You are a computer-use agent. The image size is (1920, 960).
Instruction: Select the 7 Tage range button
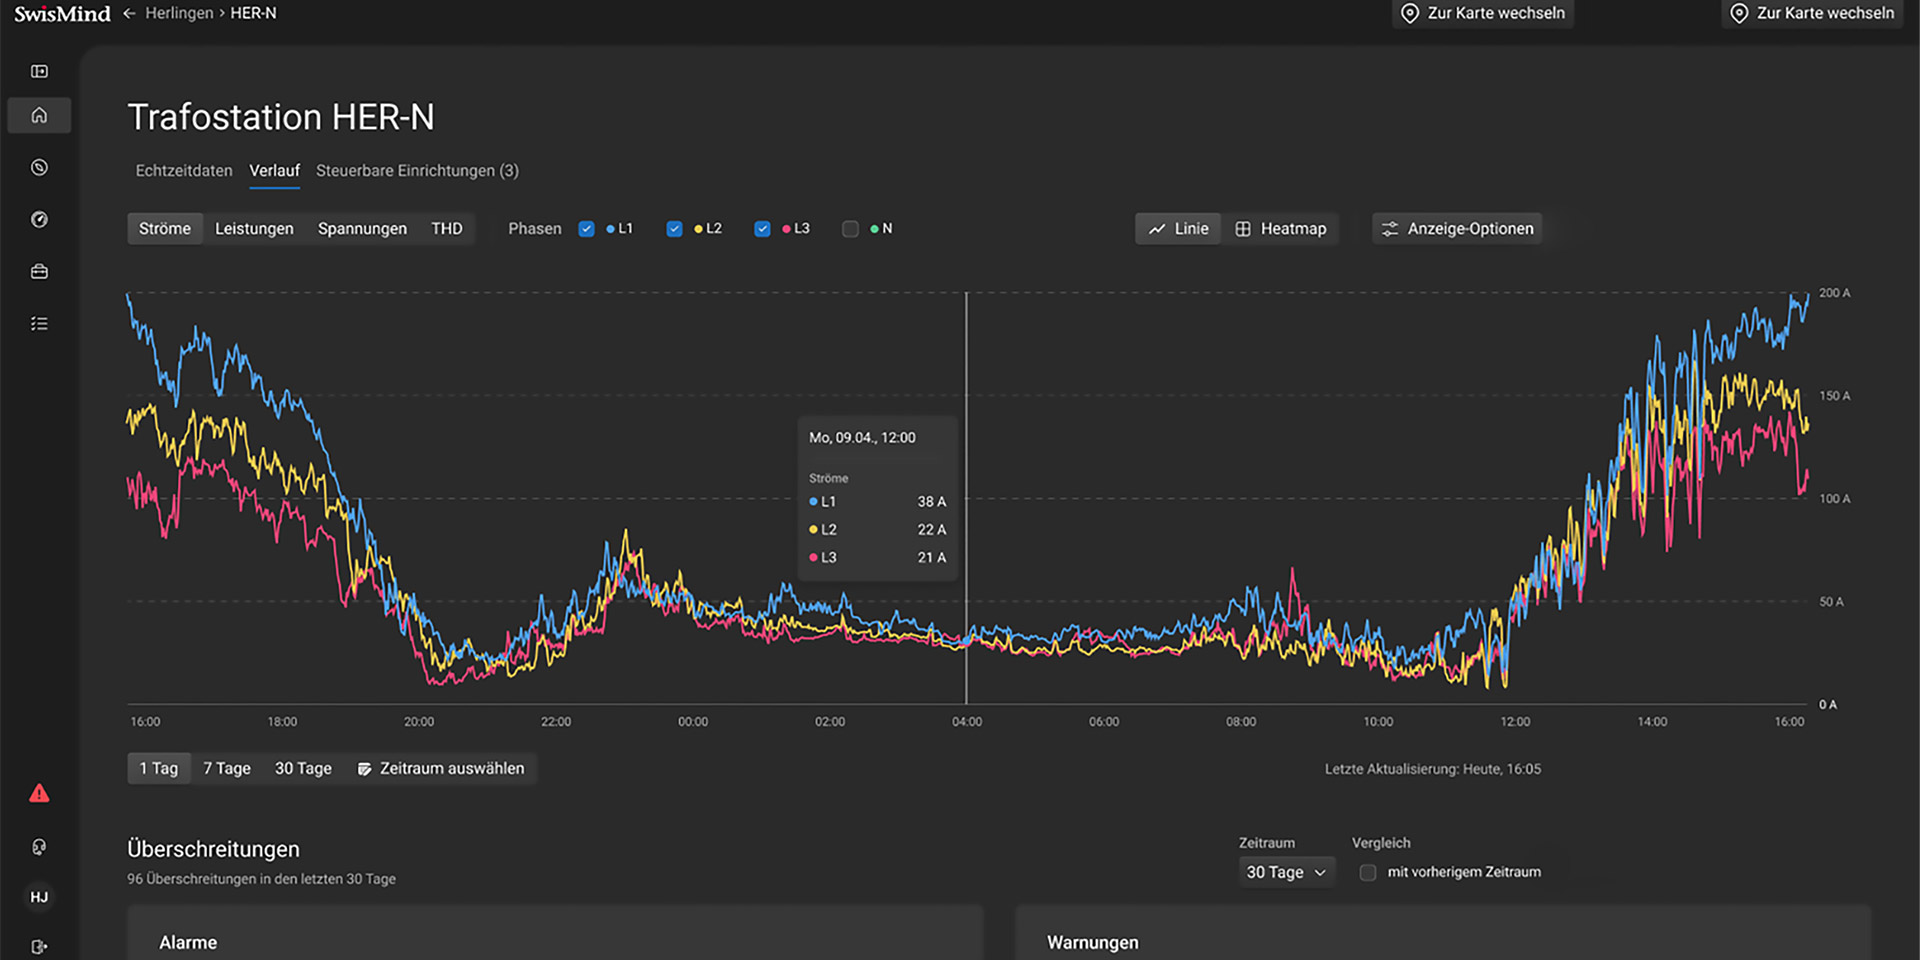(x=227, y=768)
